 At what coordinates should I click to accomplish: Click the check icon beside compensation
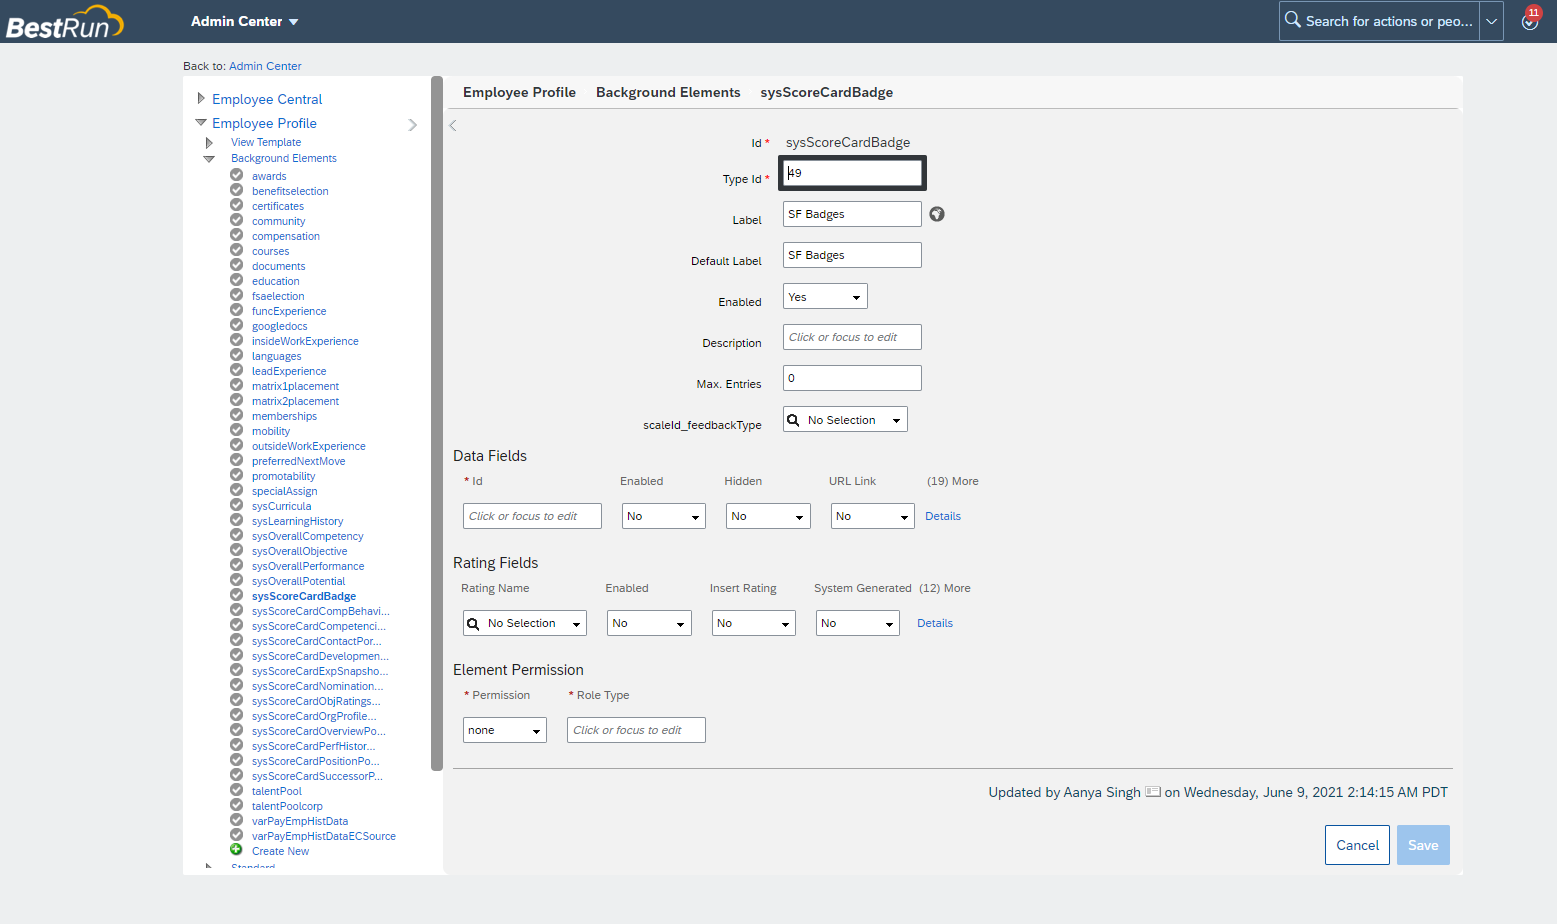click(x=236, y=235)
